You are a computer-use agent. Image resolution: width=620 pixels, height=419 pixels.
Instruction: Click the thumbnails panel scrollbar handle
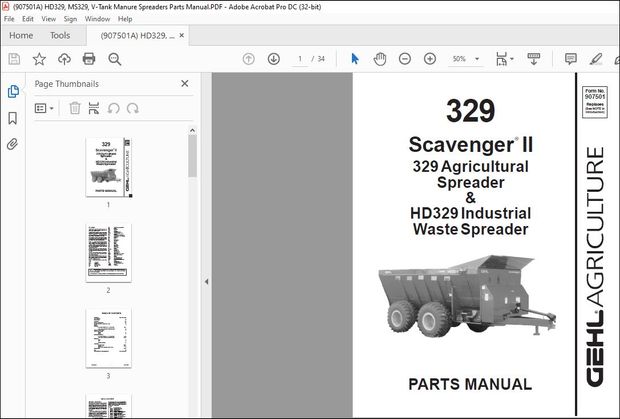click(192, 156)
